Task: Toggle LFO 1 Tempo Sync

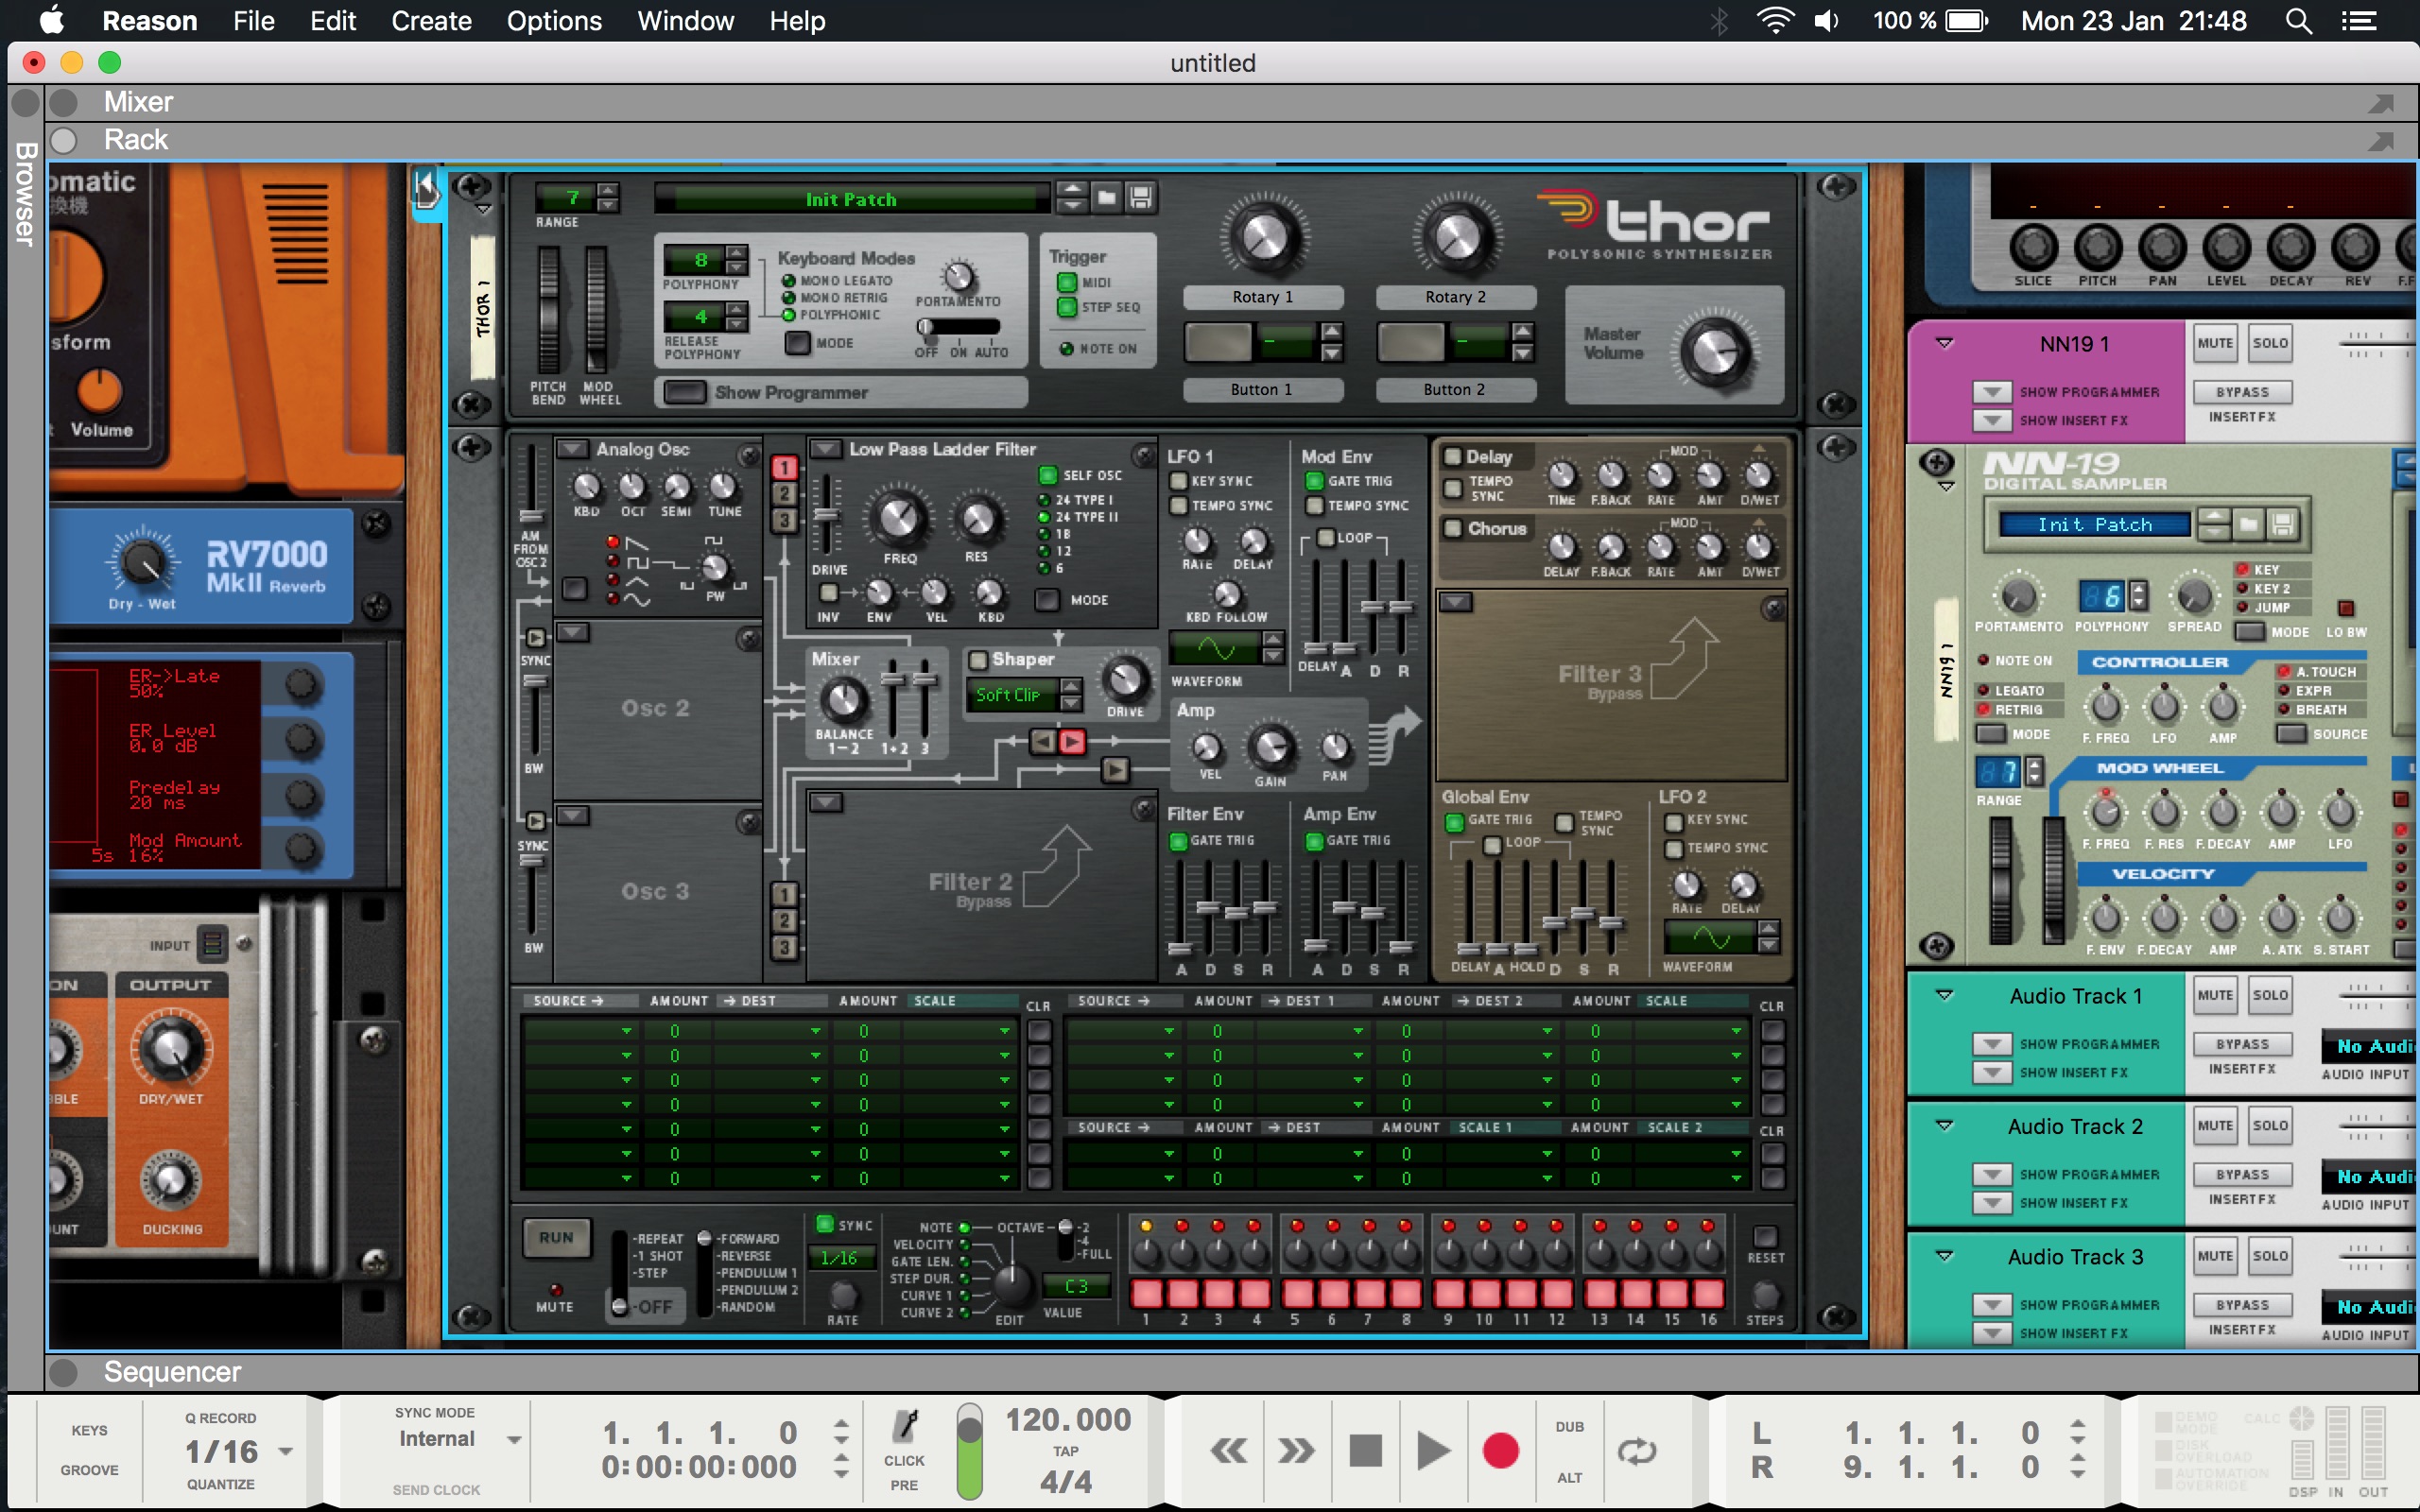Action: click(x=1179, y=506)
